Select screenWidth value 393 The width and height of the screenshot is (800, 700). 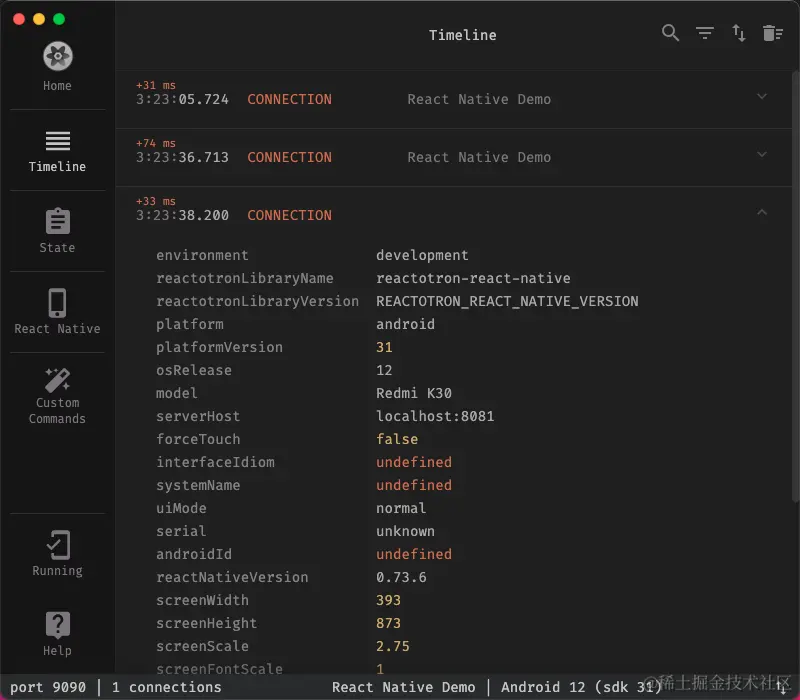click(388, 600)
